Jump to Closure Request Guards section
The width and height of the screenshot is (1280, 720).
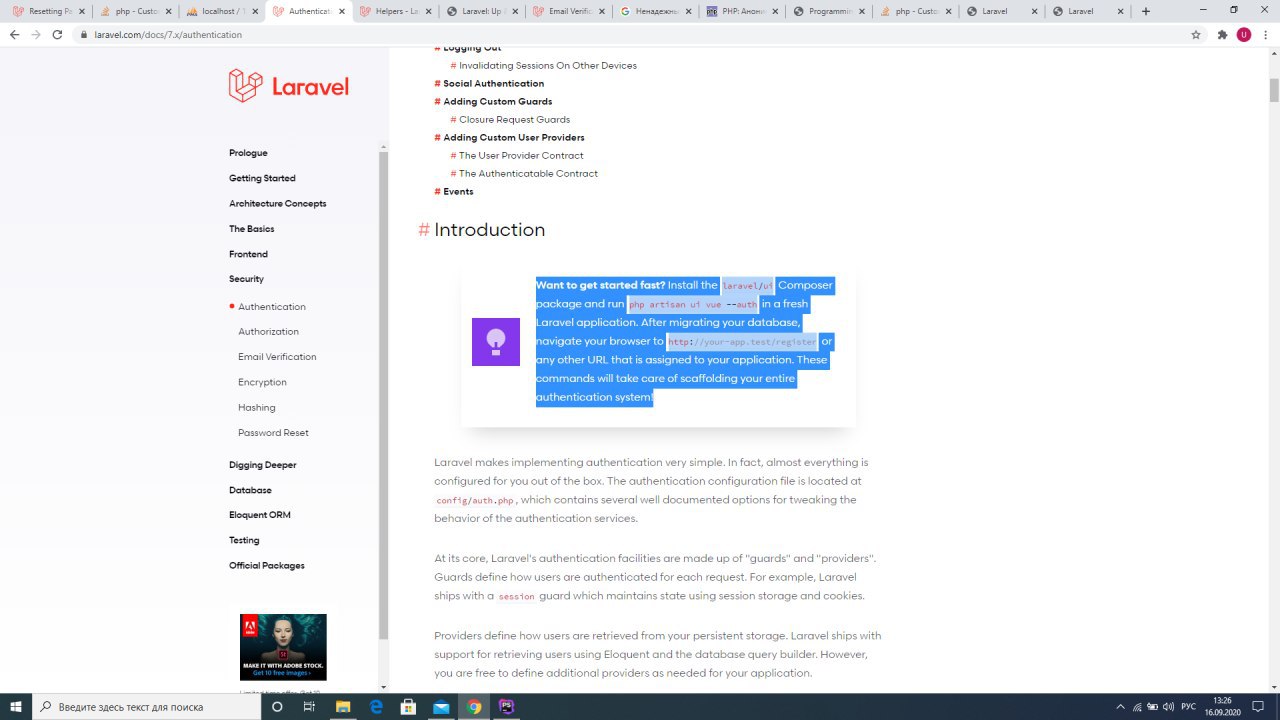(514, 119)
